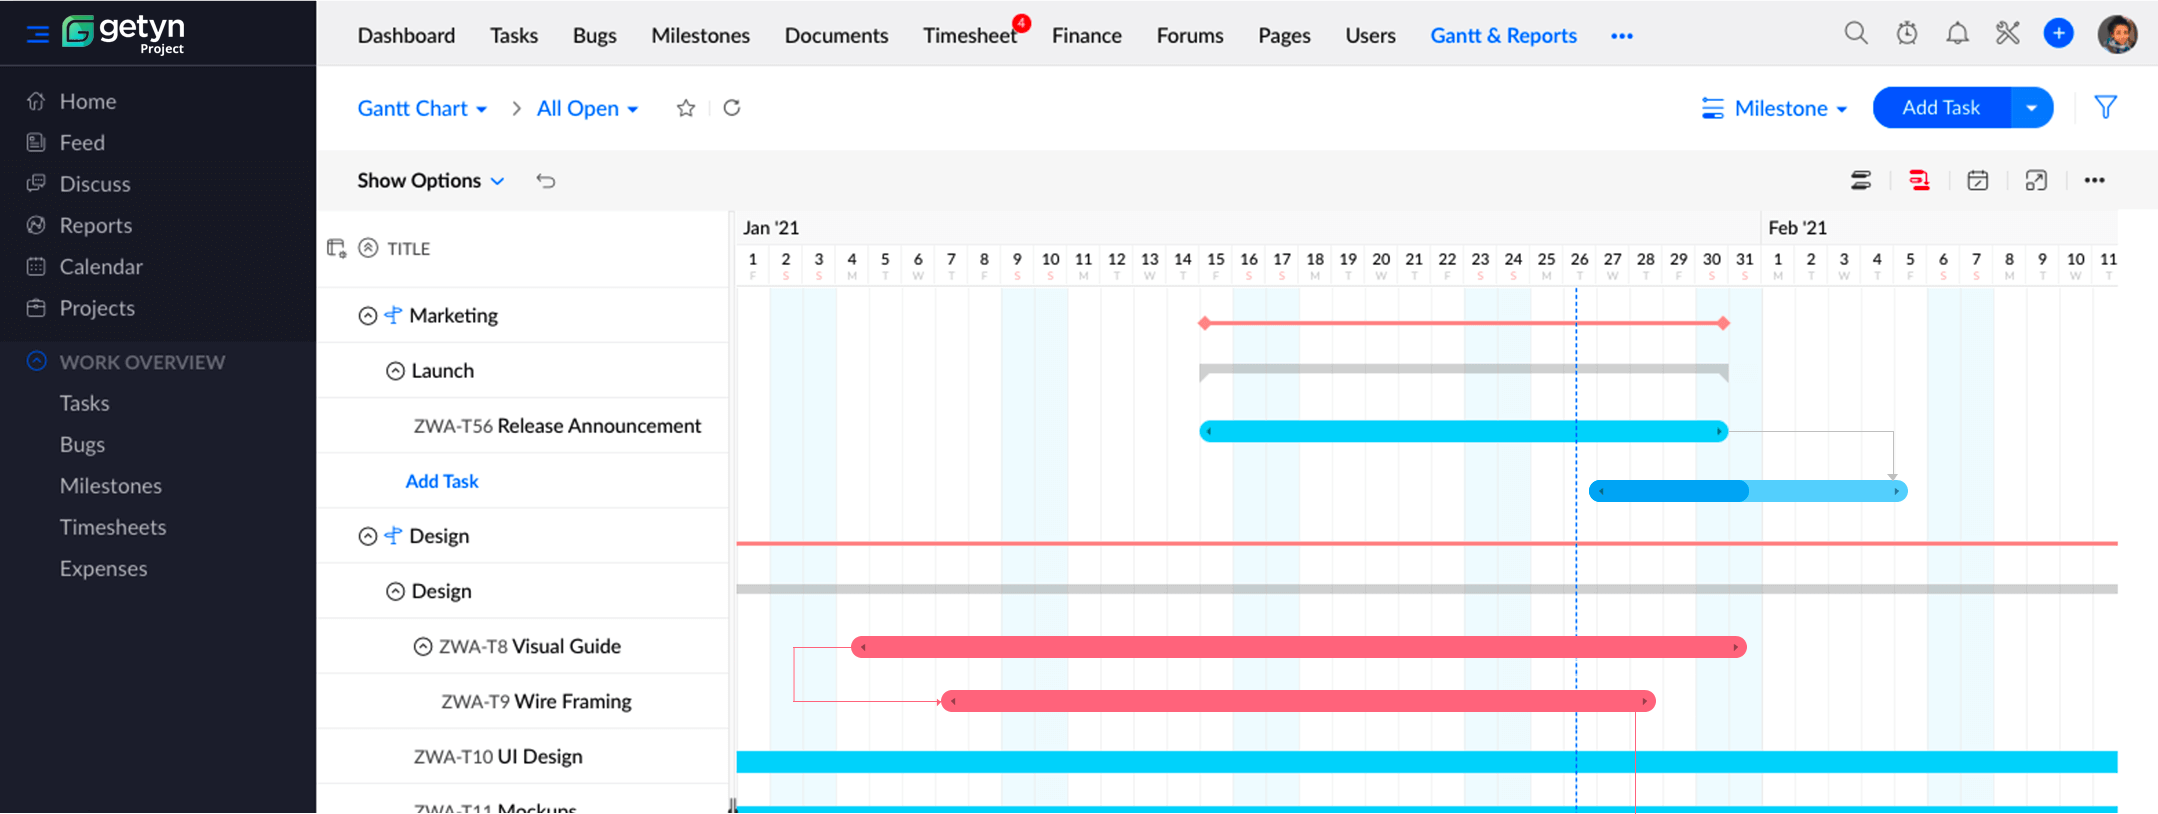The height and width of the screenshot is (814, 2158).
Task: Expand Show Options
Action: coord(430,180)
